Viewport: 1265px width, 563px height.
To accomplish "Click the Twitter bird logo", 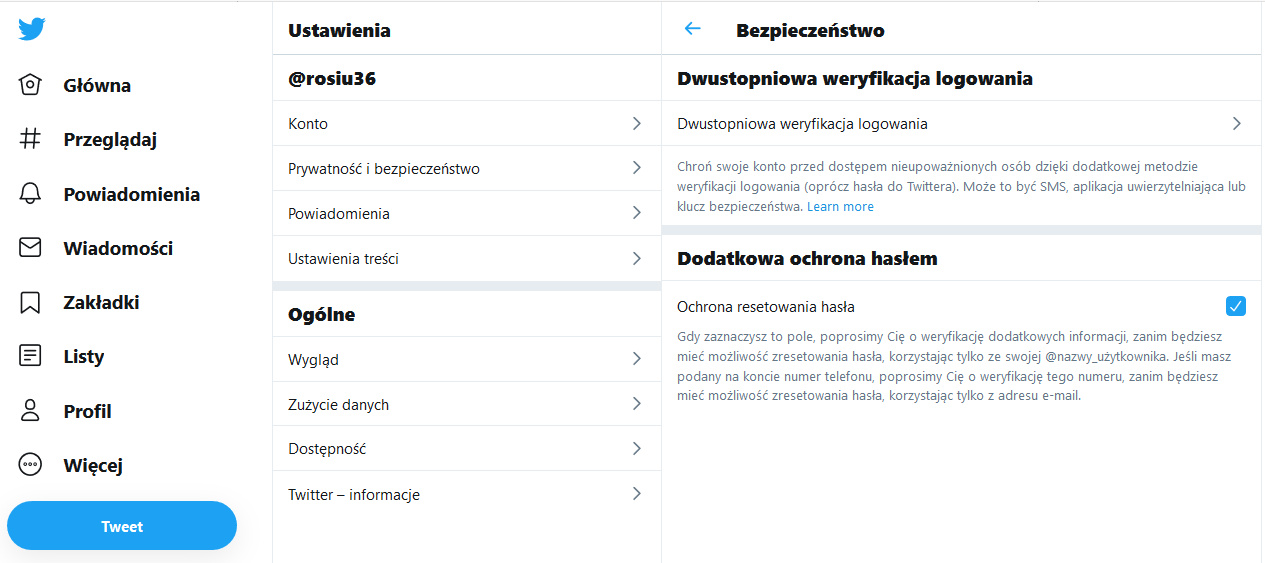I will (32, 29).
